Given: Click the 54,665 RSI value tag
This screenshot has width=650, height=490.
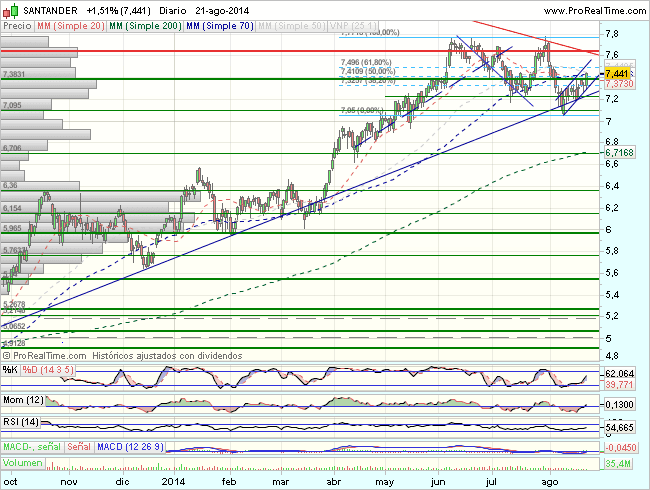Looking at the screenshot, I should coord(619,427).
